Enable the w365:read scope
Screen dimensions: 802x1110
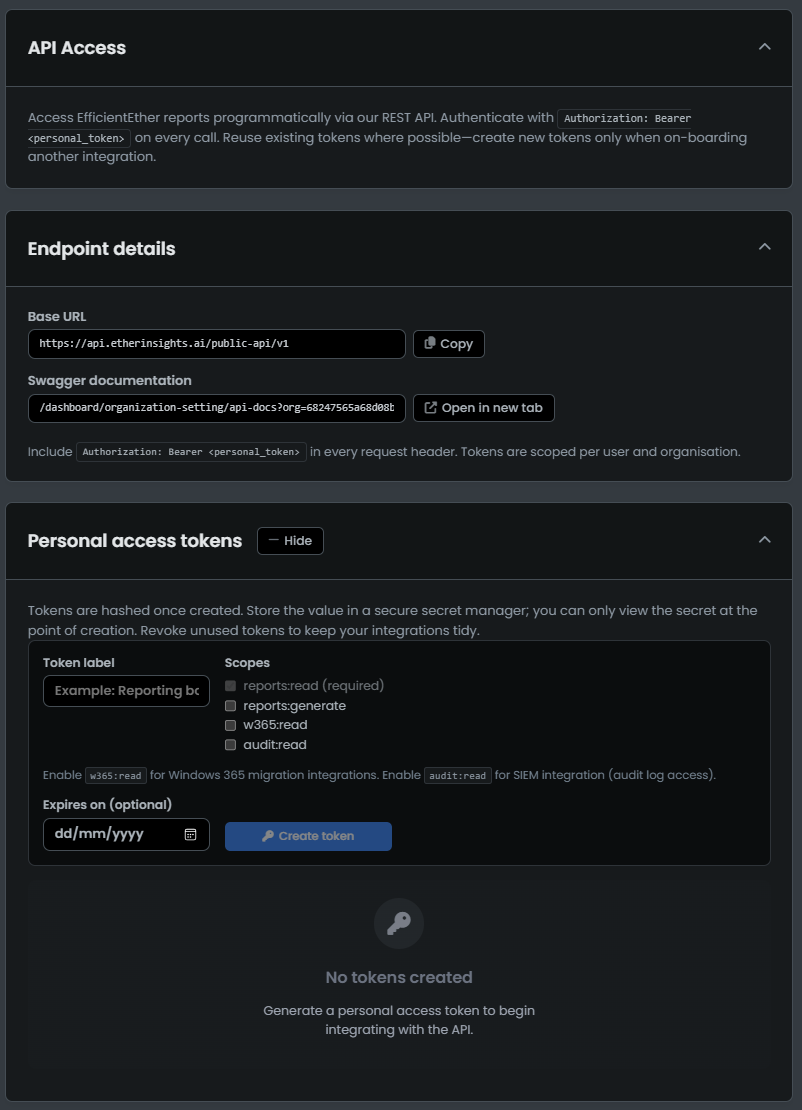(x=230, y=725)
